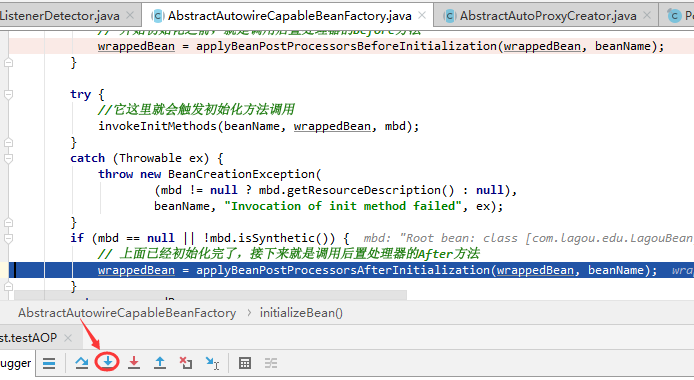Collapse the try block fold marker

tap(8, 95)
